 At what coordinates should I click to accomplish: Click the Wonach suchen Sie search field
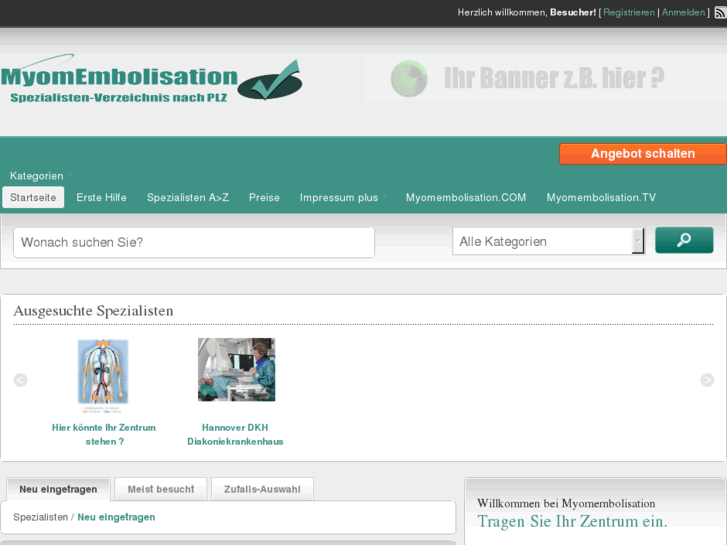click(194, 242)
